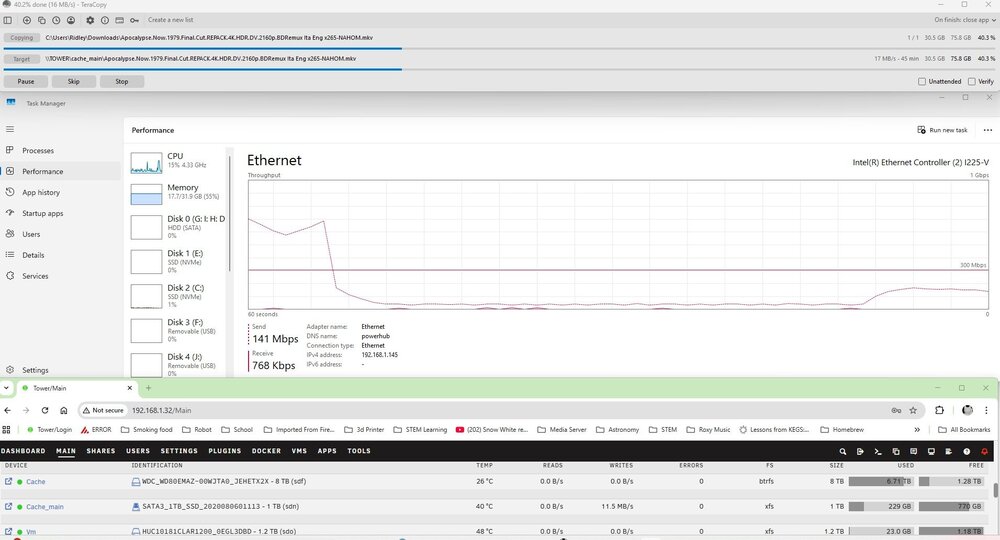Click the TeraCopy account person icon
This screenshot has height=540, width=1000.
point(71,20)
